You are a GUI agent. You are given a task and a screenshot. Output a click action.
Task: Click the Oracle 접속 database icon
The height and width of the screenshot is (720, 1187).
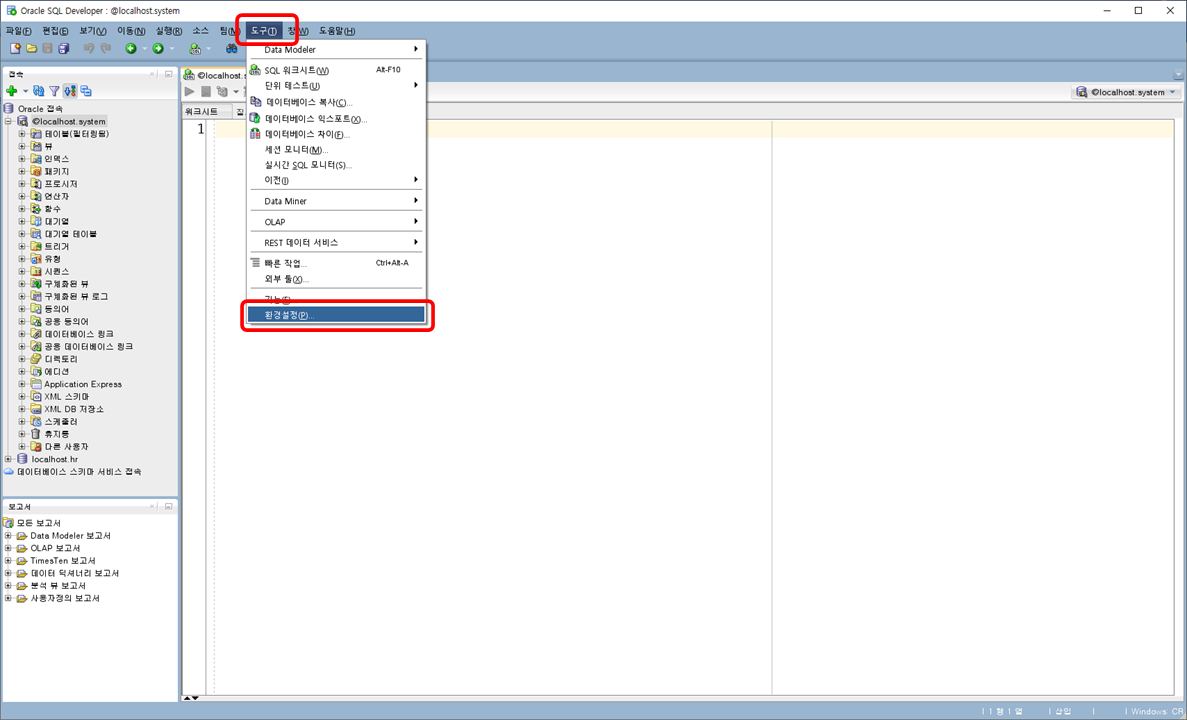point(9,109)
